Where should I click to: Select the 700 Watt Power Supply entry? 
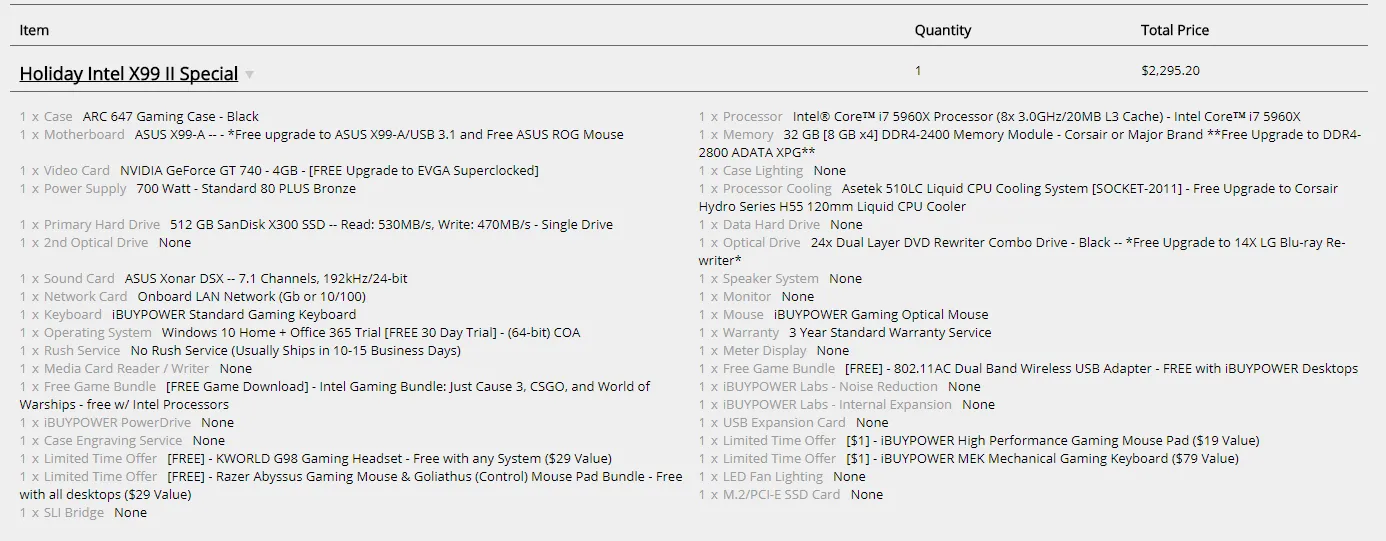pos(245,189)
